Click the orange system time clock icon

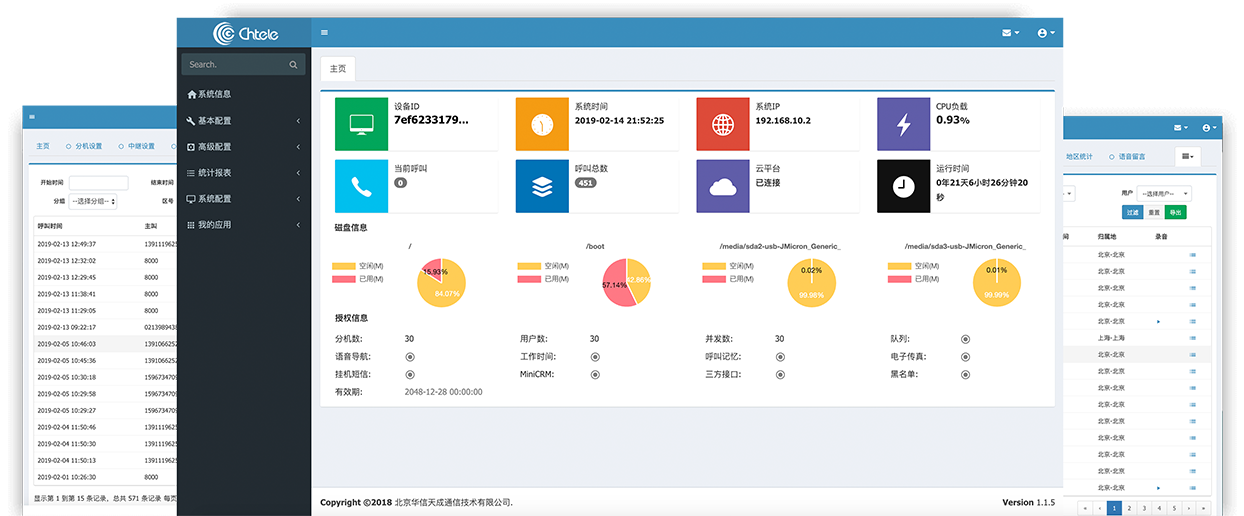tap(541, 125)
